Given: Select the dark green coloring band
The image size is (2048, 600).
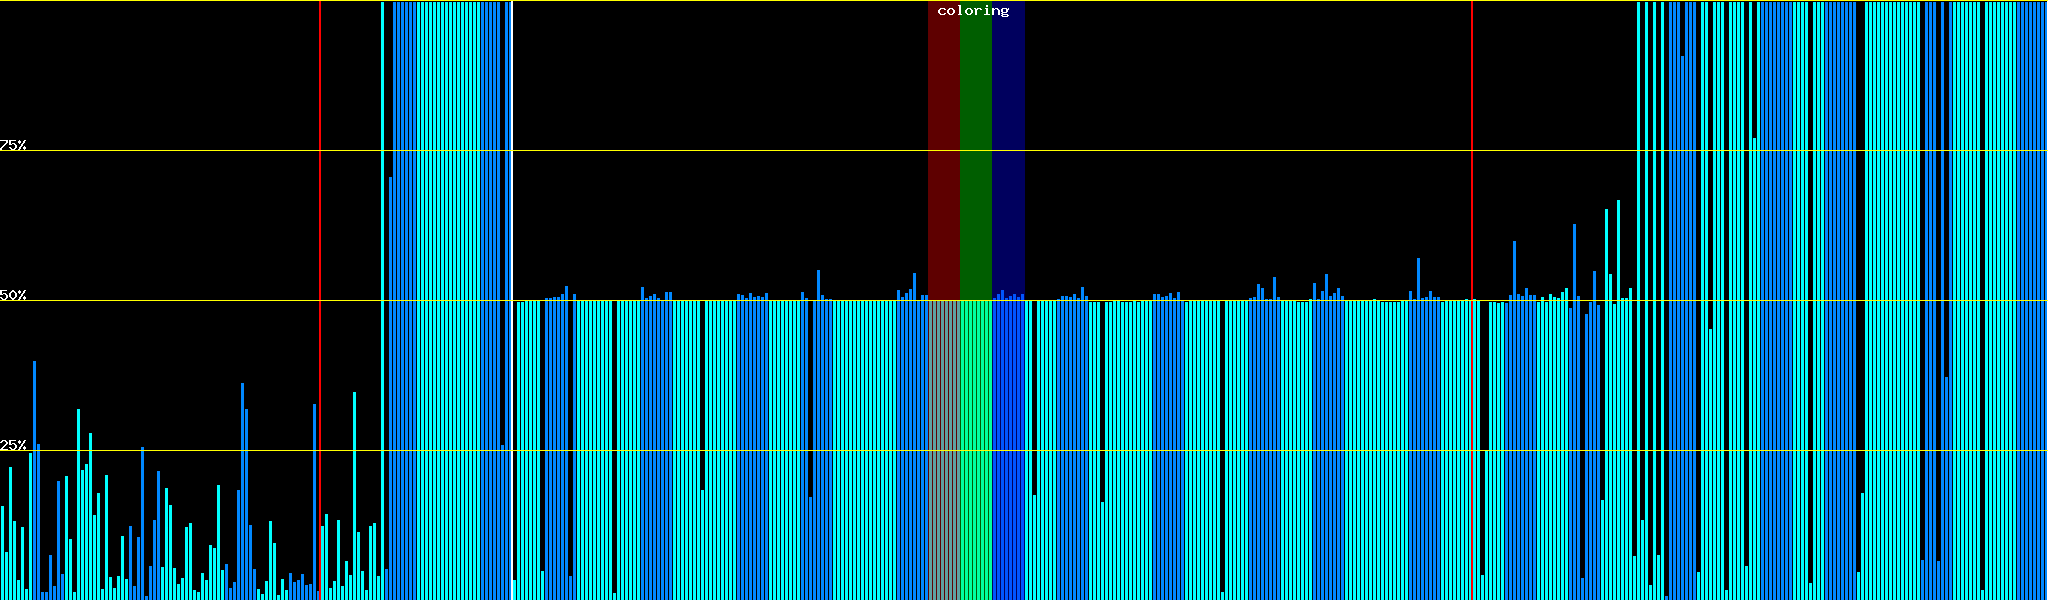Looking at the screenshot, I should coord(975,150).
